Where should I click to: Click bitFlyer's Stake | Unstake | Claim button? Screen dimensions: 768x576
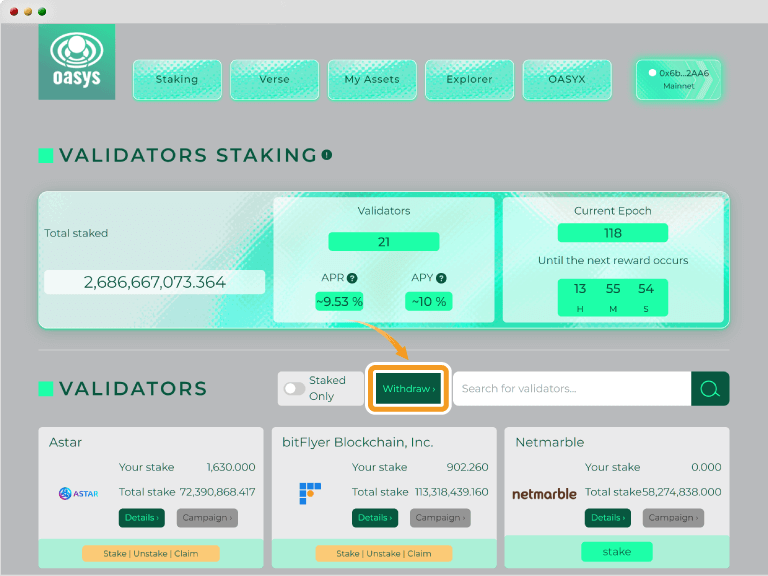(x=384, y=553)
